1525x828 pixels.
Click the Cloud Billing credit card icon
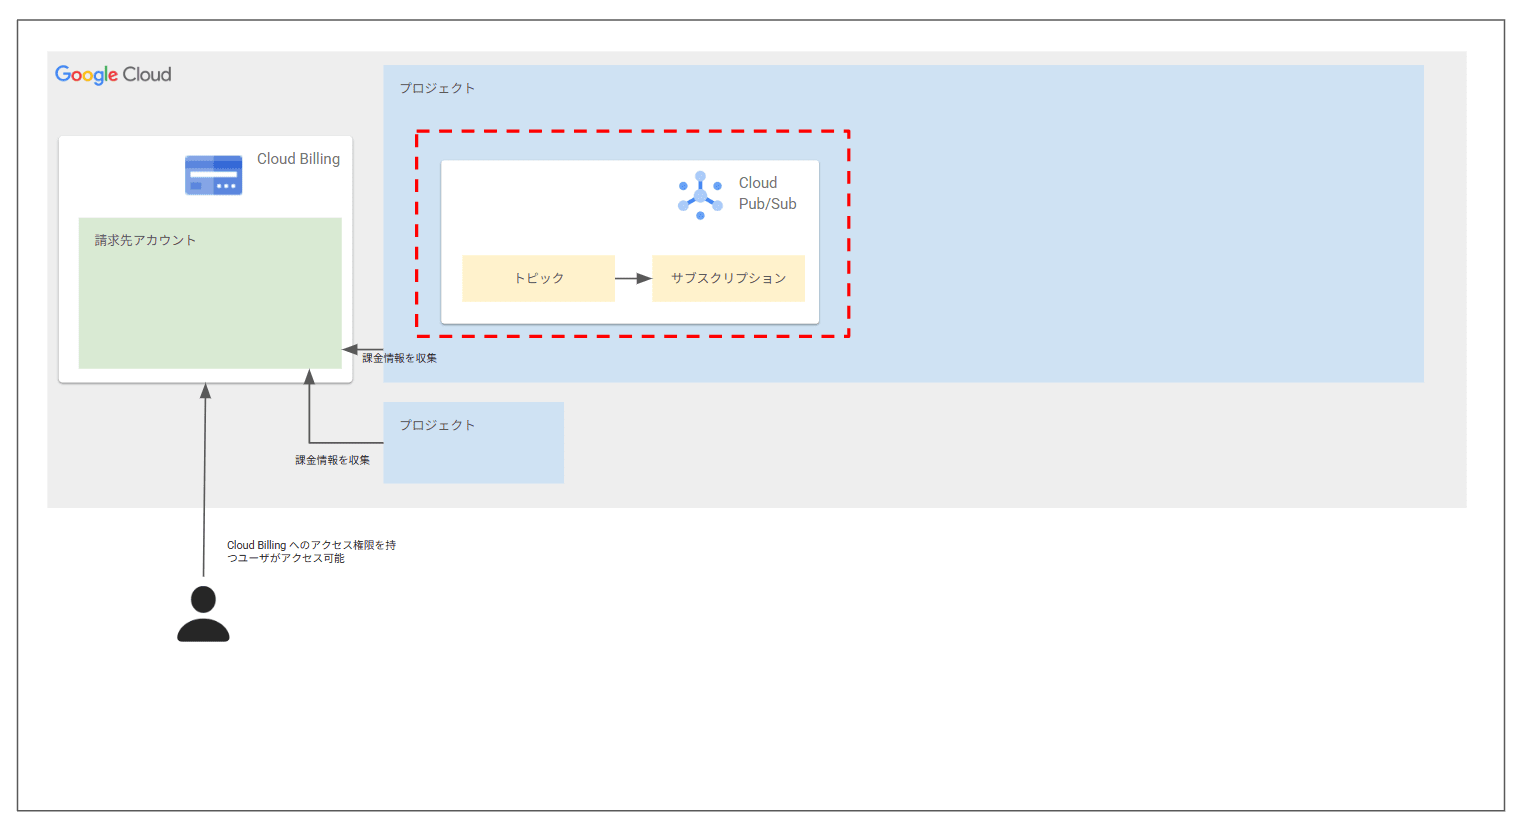(213, 175)
